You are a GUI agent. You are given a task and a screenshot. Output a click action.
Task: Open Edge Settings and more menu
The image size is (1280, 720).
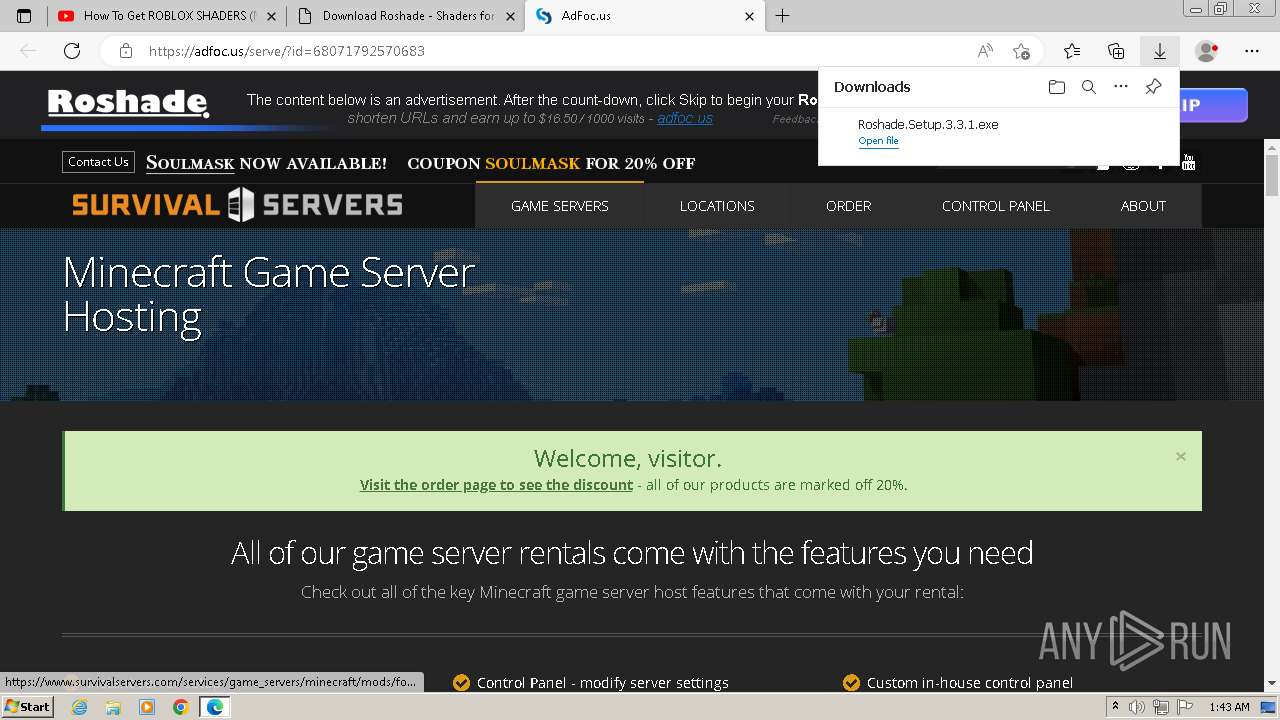tap(1252, 51)
